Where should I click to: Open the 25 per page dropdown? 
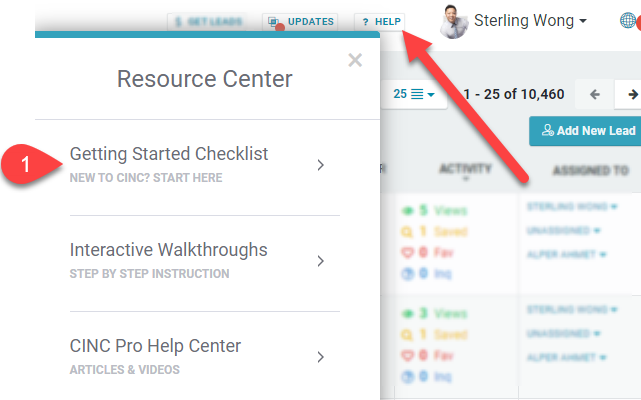click(x=413, y=95)
